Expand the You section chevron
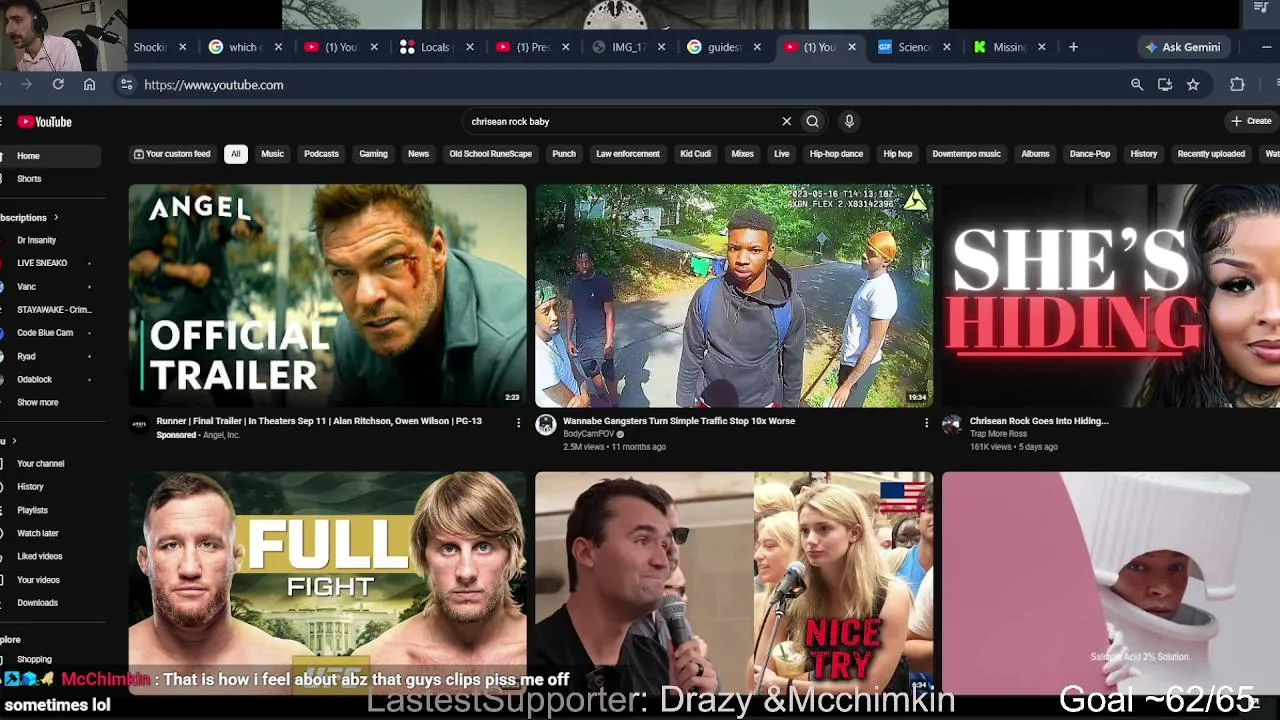 pos(14,441)
